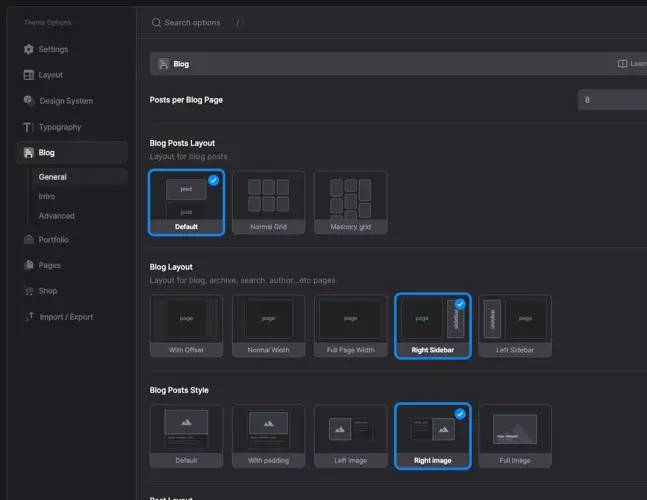This screenshot has width=647, height=500.
Task: Select General submenu item under Blog
Action: click(52, 177)
